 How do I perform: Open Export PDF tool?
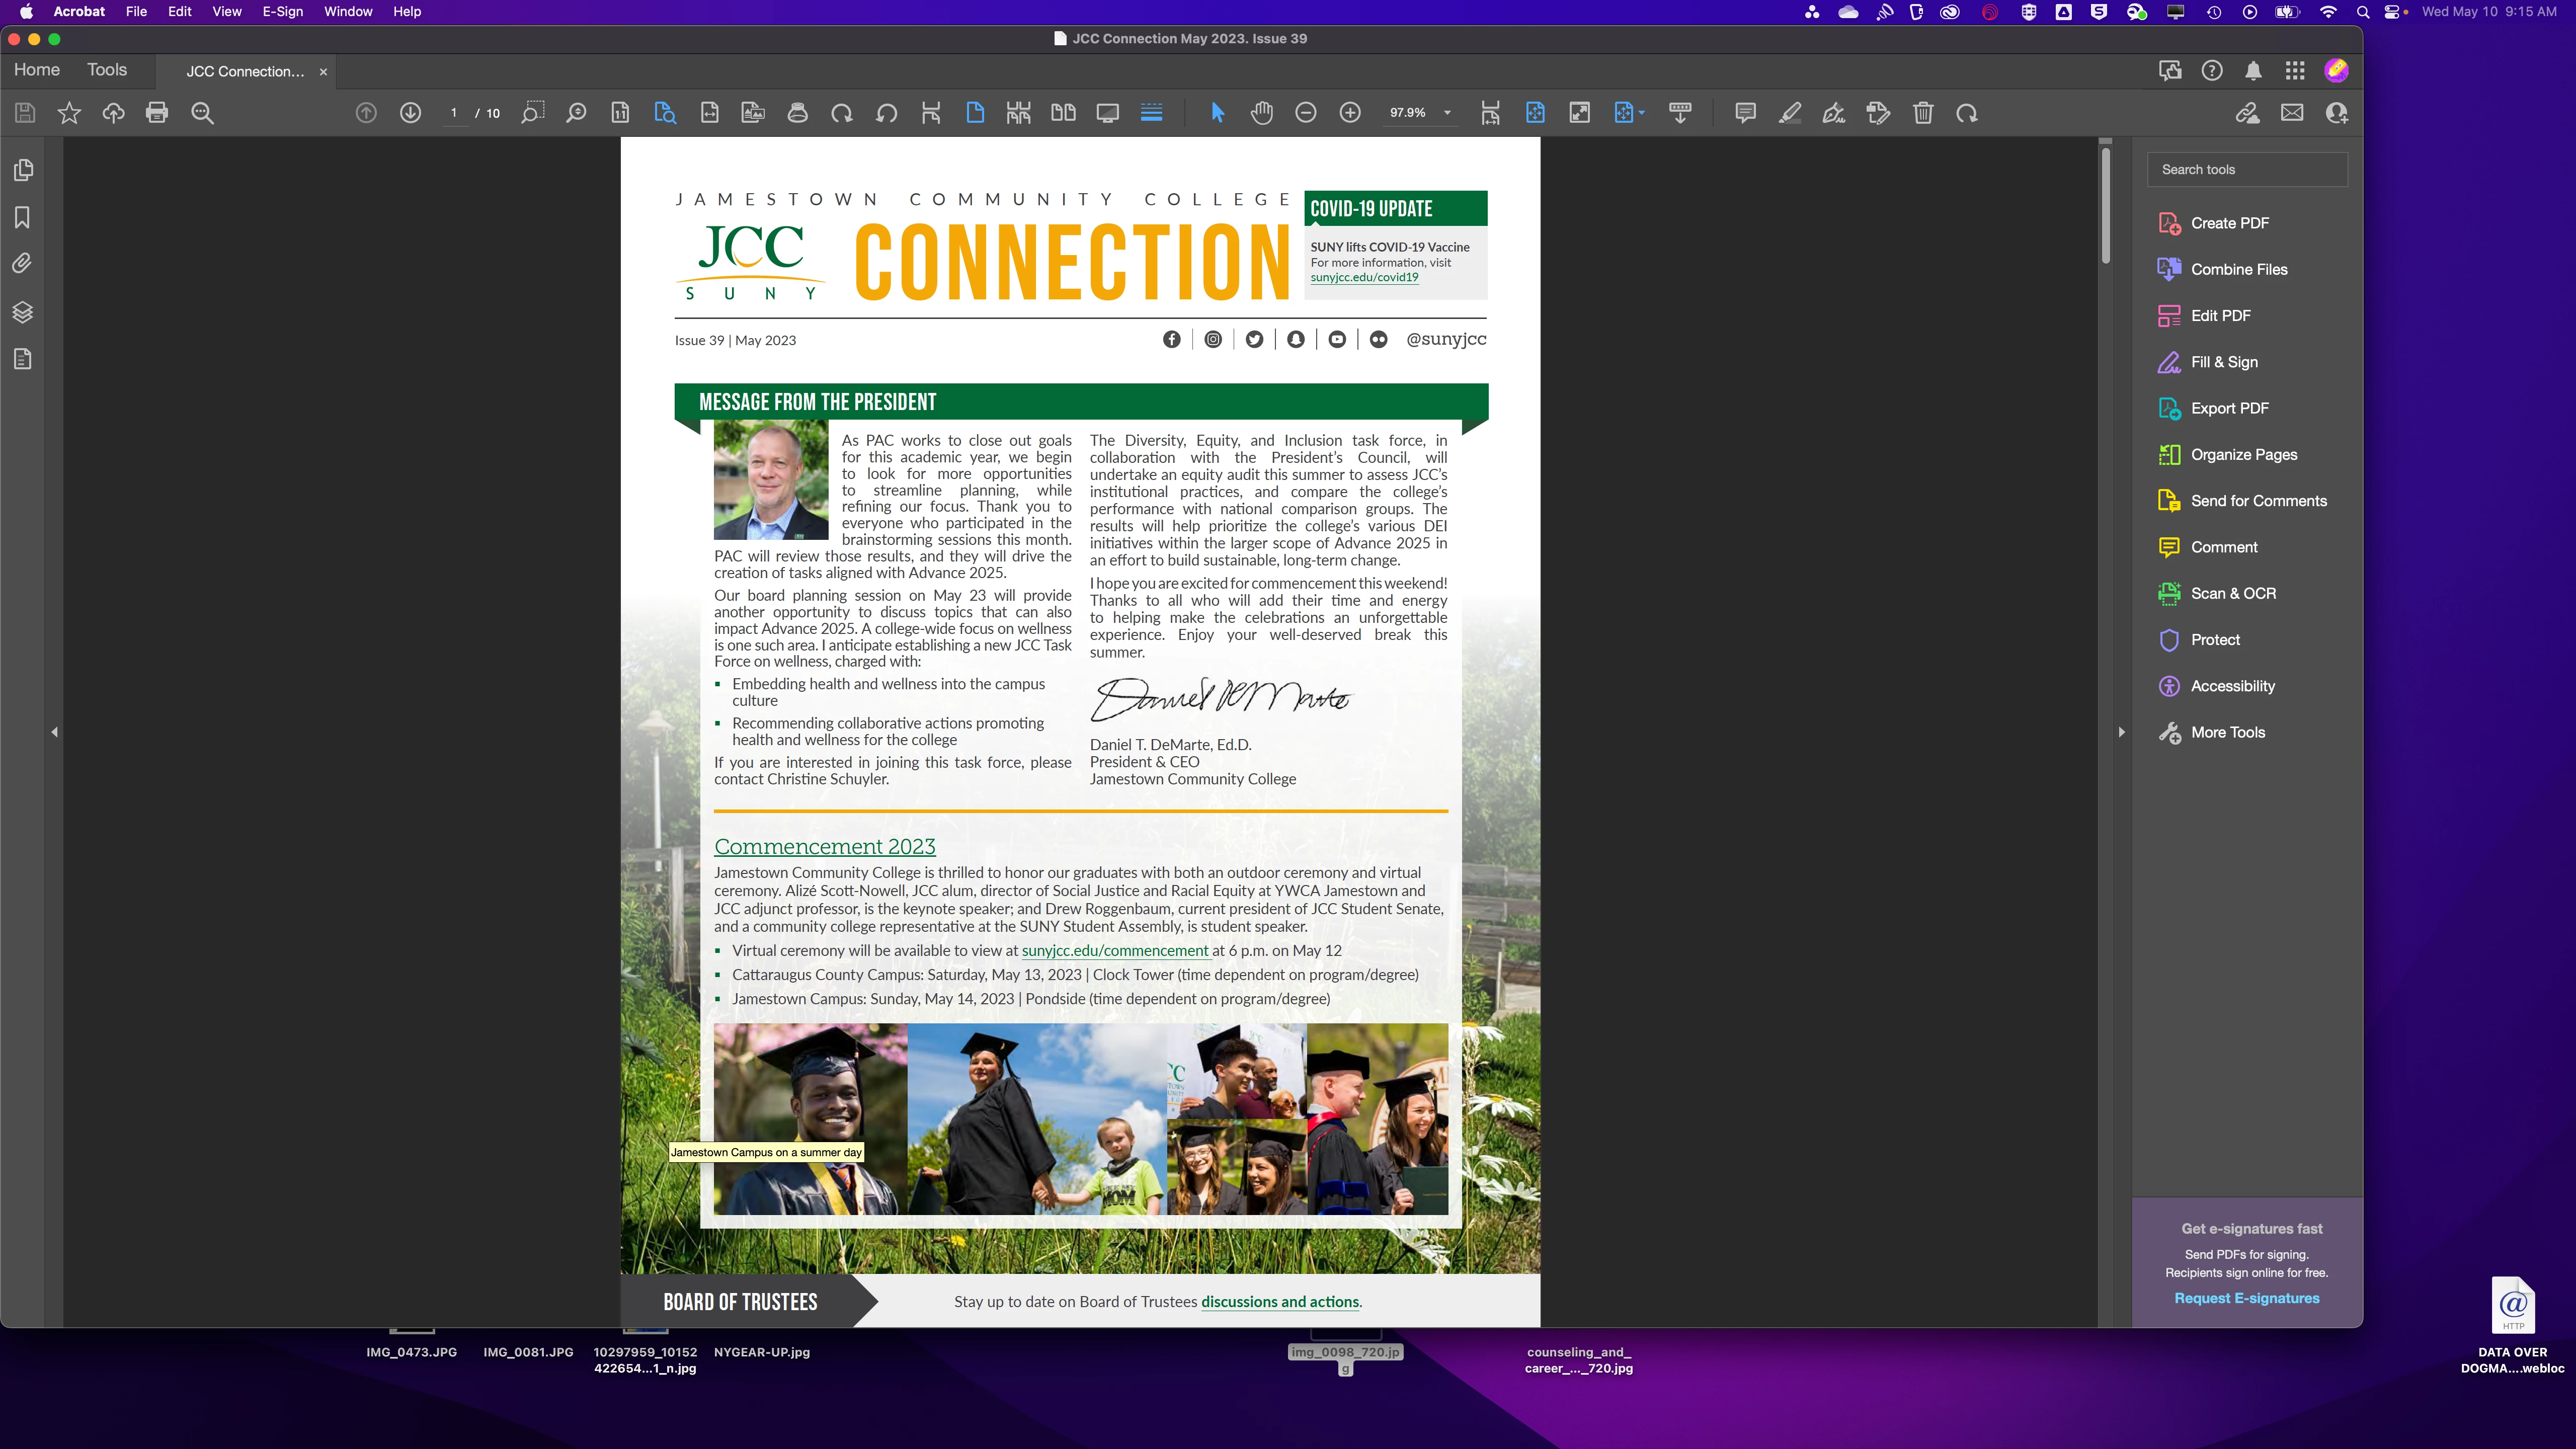coord(2229,408)
